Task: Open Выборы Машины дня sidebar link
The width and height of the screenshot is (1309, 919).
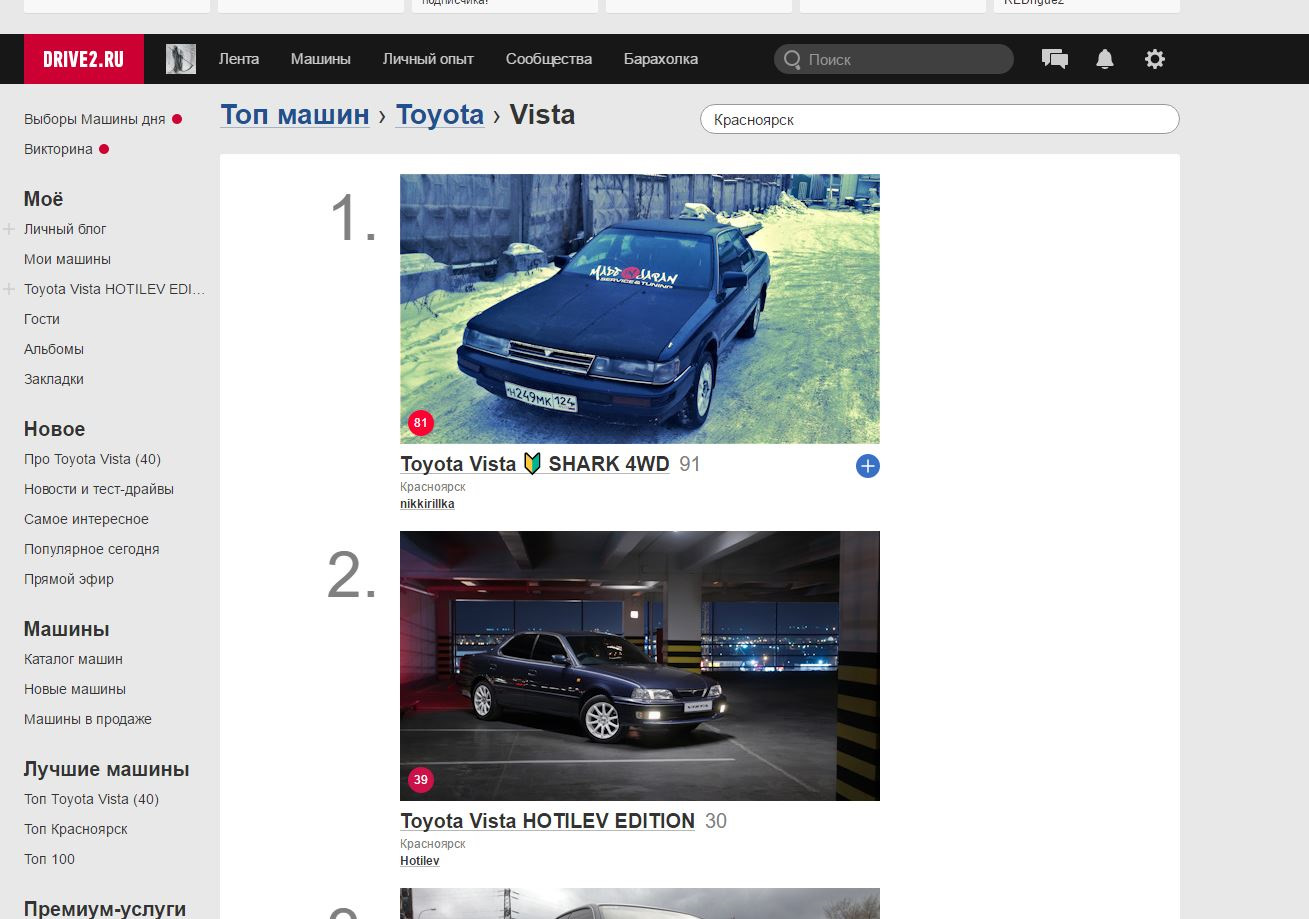Action: 95,119
